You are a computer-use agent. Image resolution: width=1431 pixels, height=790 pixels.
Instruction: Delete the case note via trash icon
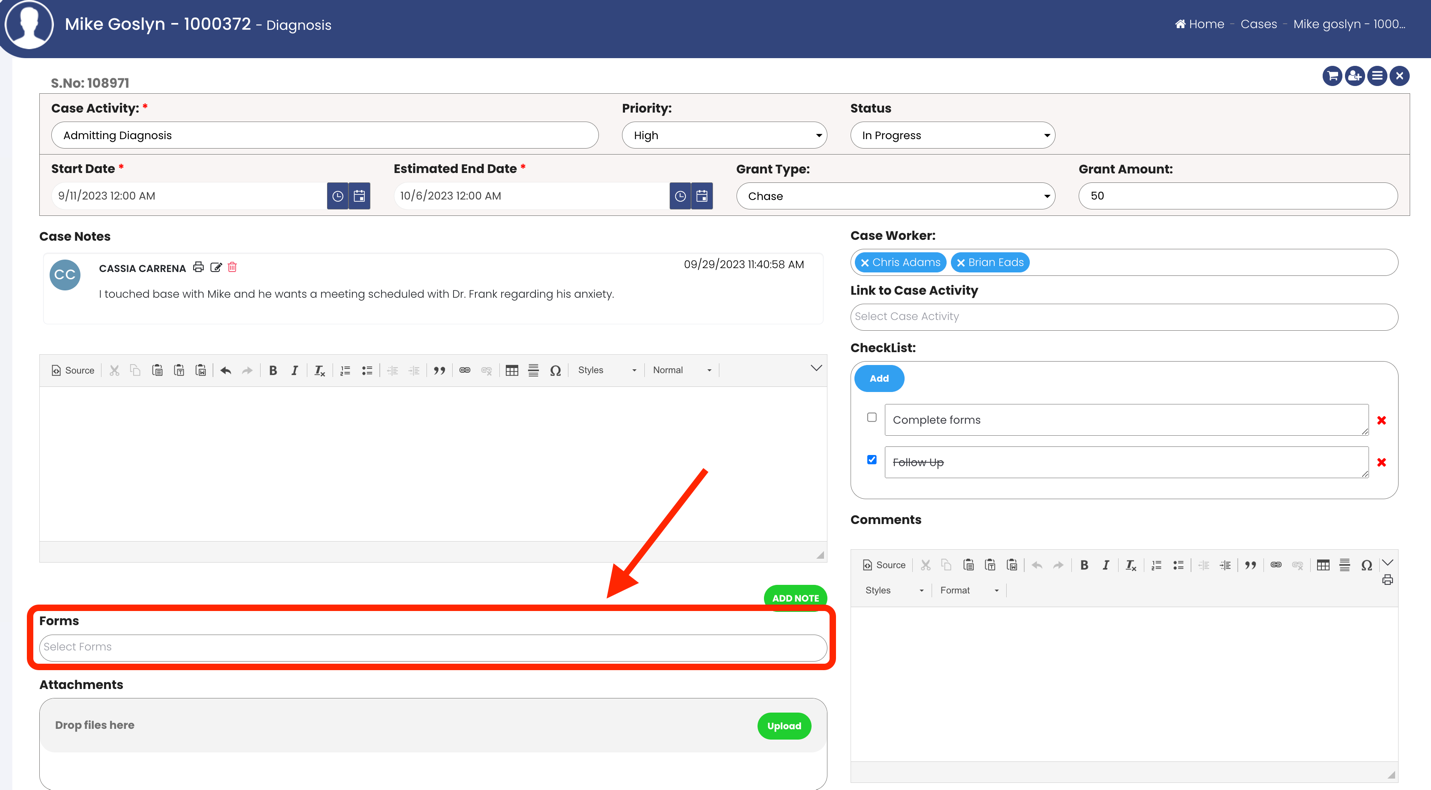click(232, 267)
